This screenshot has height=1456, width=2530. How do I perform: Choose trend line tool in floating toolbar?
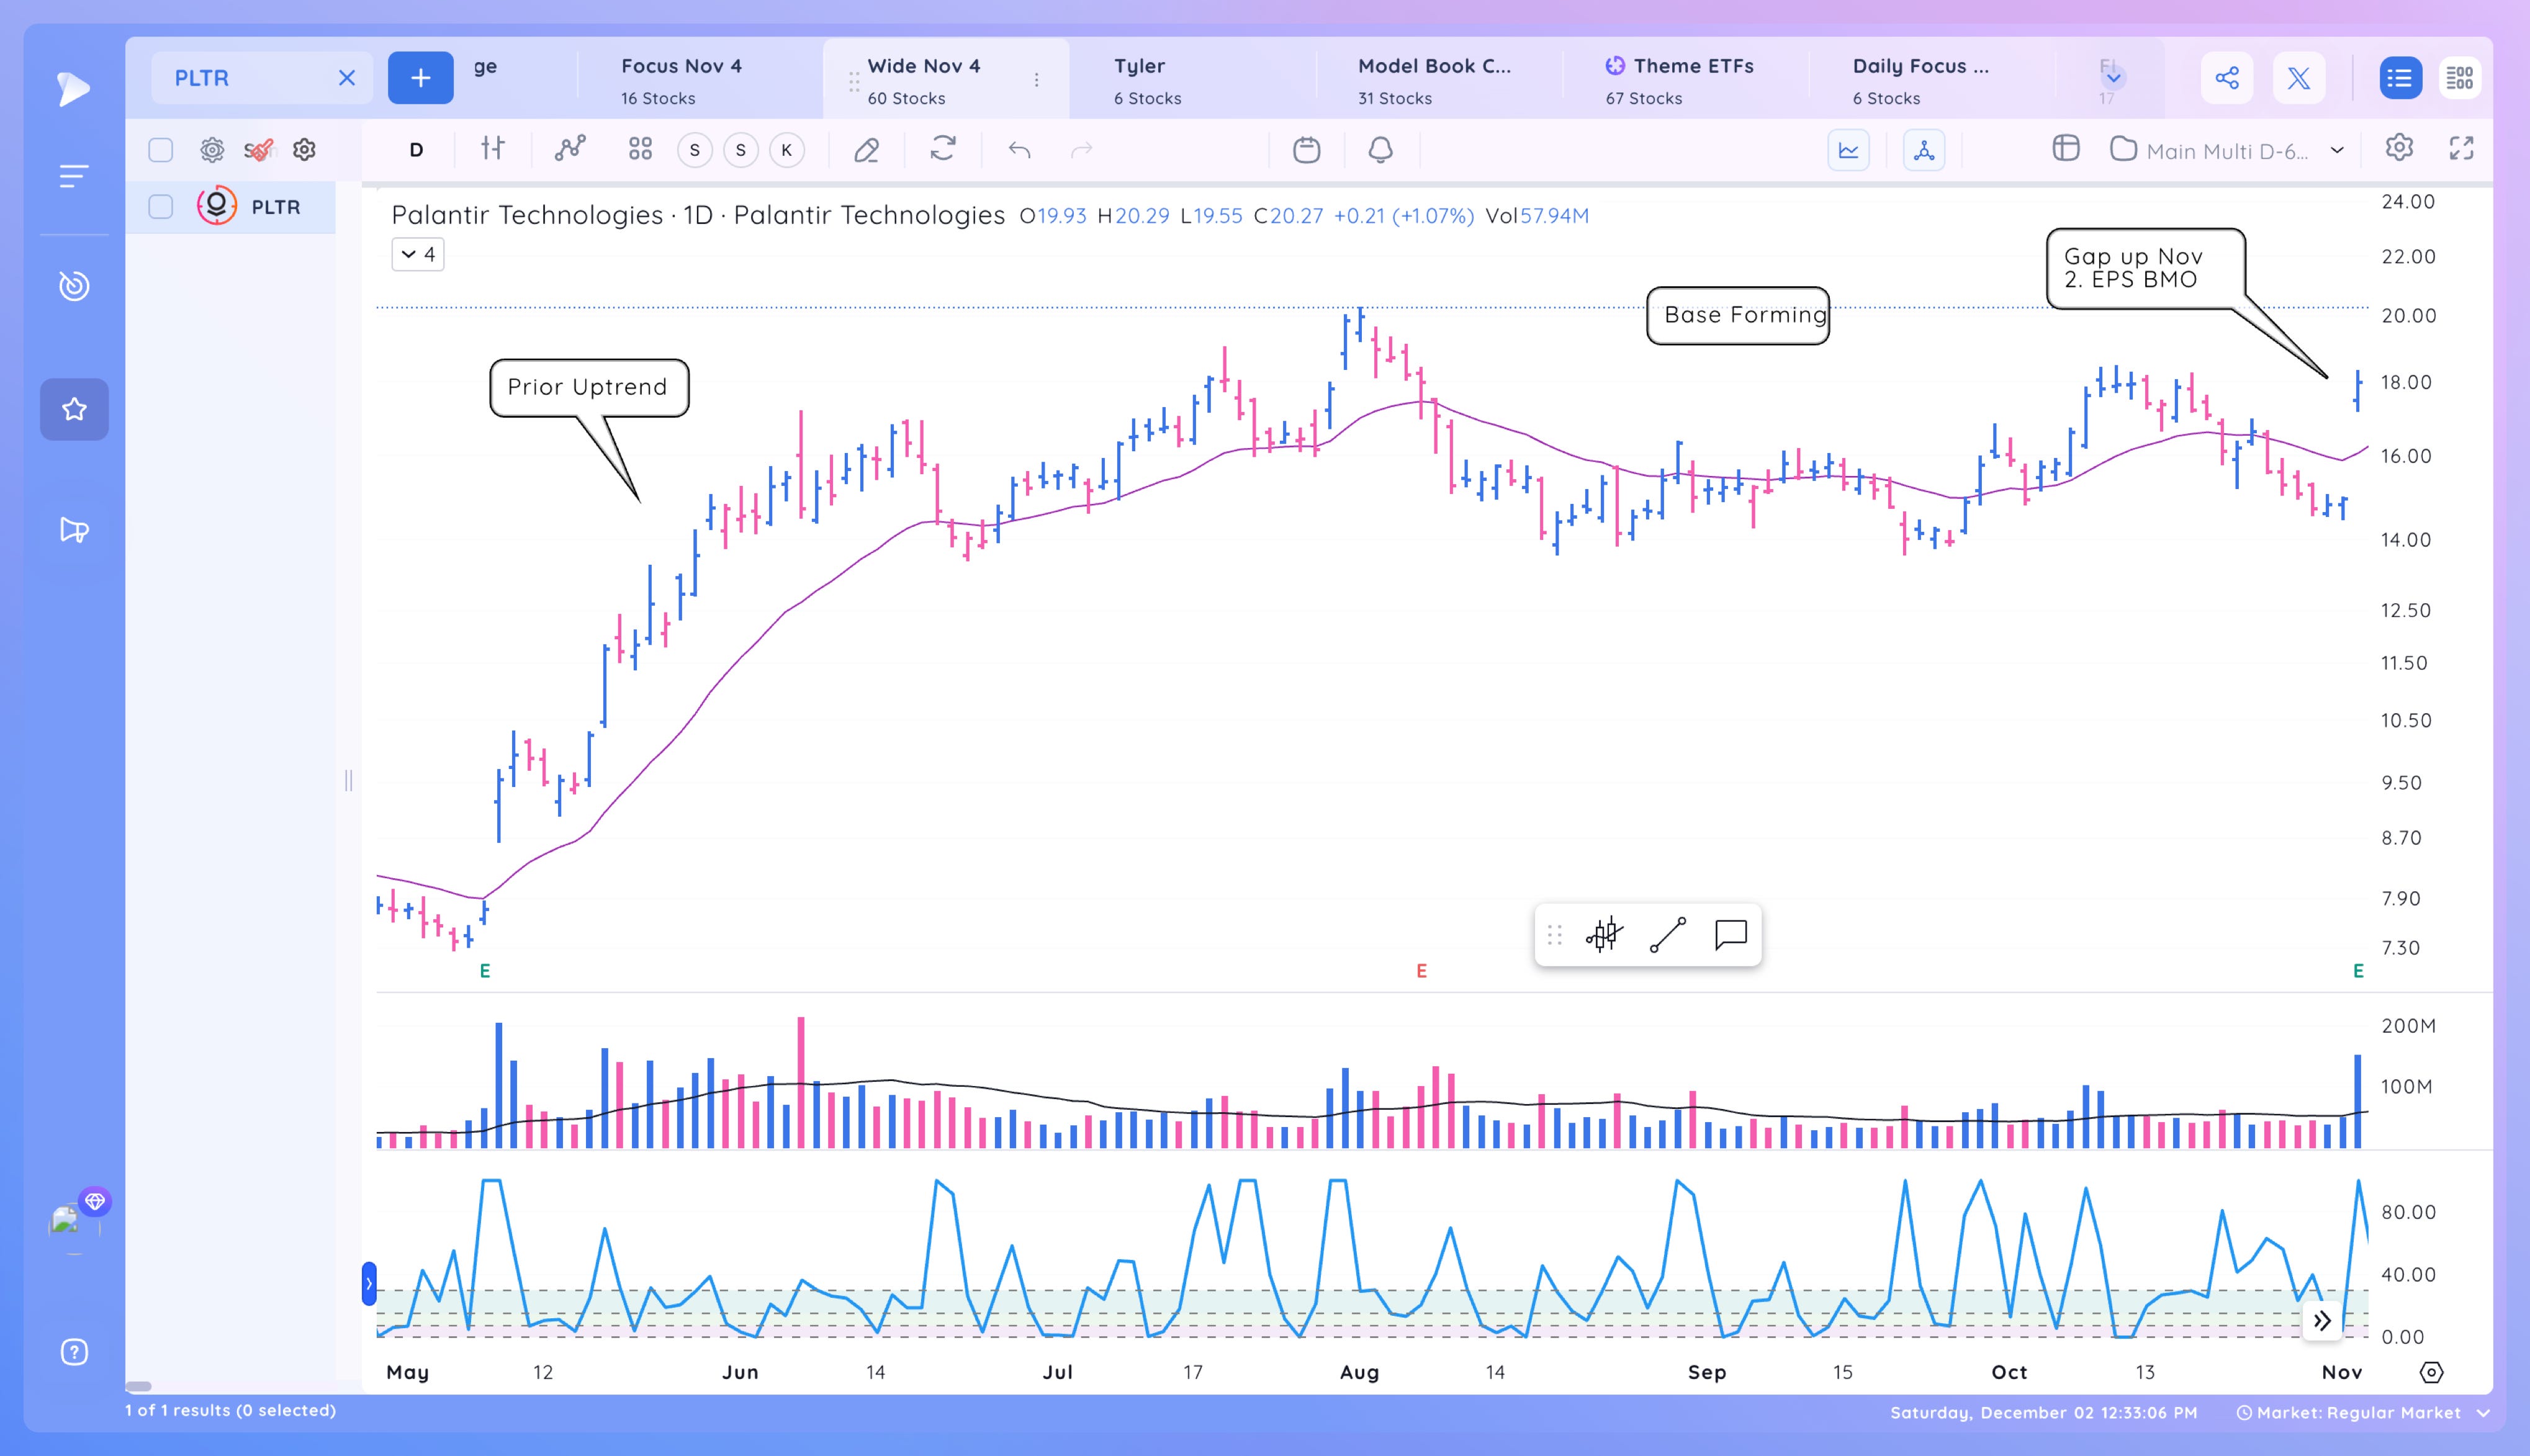point(1668,935)
